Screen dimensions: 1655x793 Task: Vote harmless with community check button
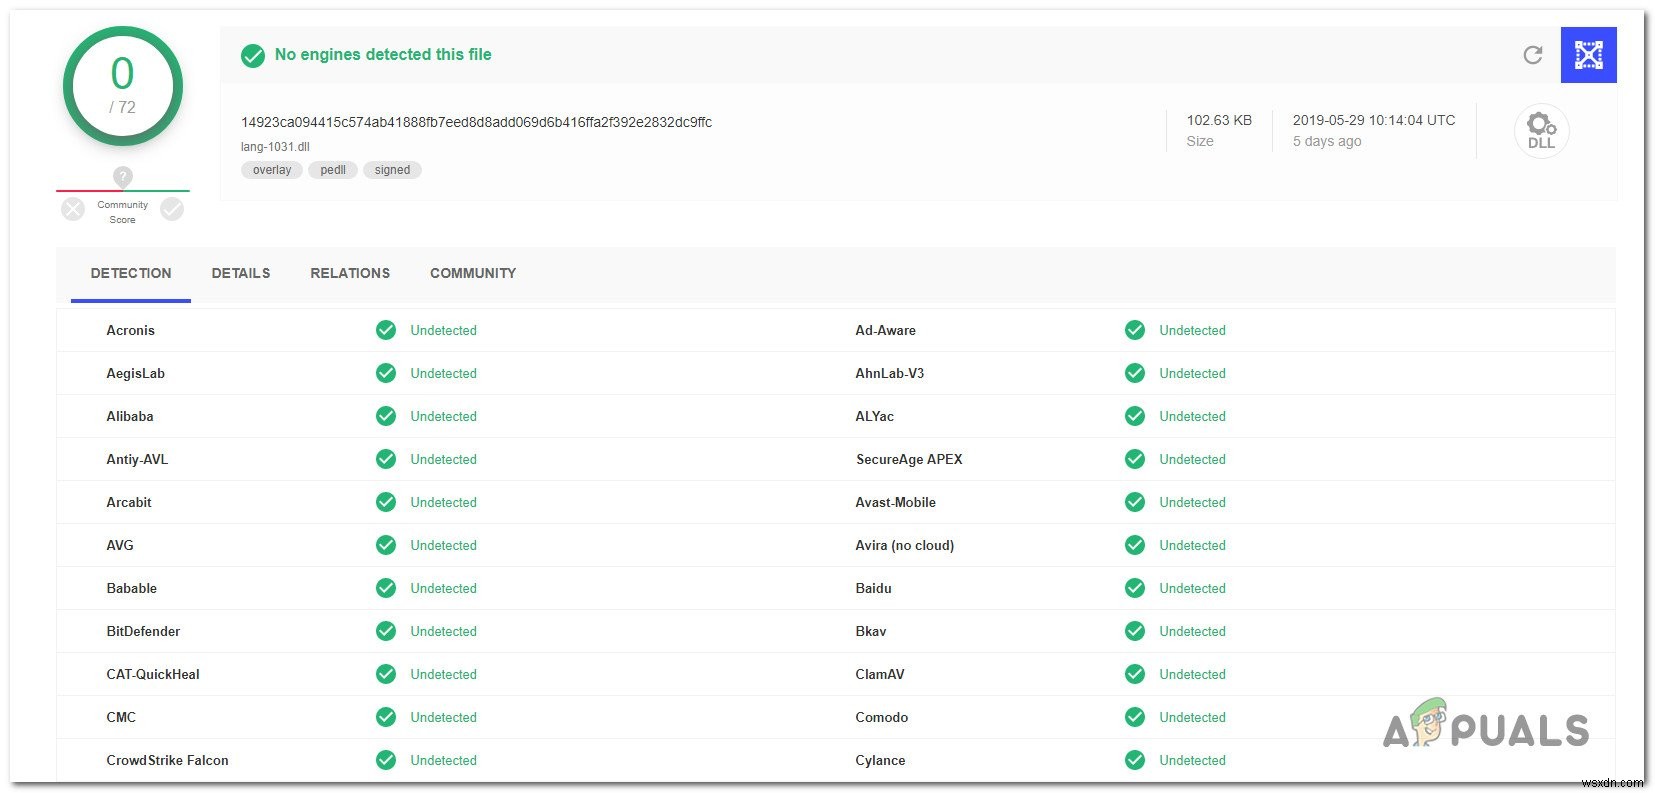(x=172, y=209)
